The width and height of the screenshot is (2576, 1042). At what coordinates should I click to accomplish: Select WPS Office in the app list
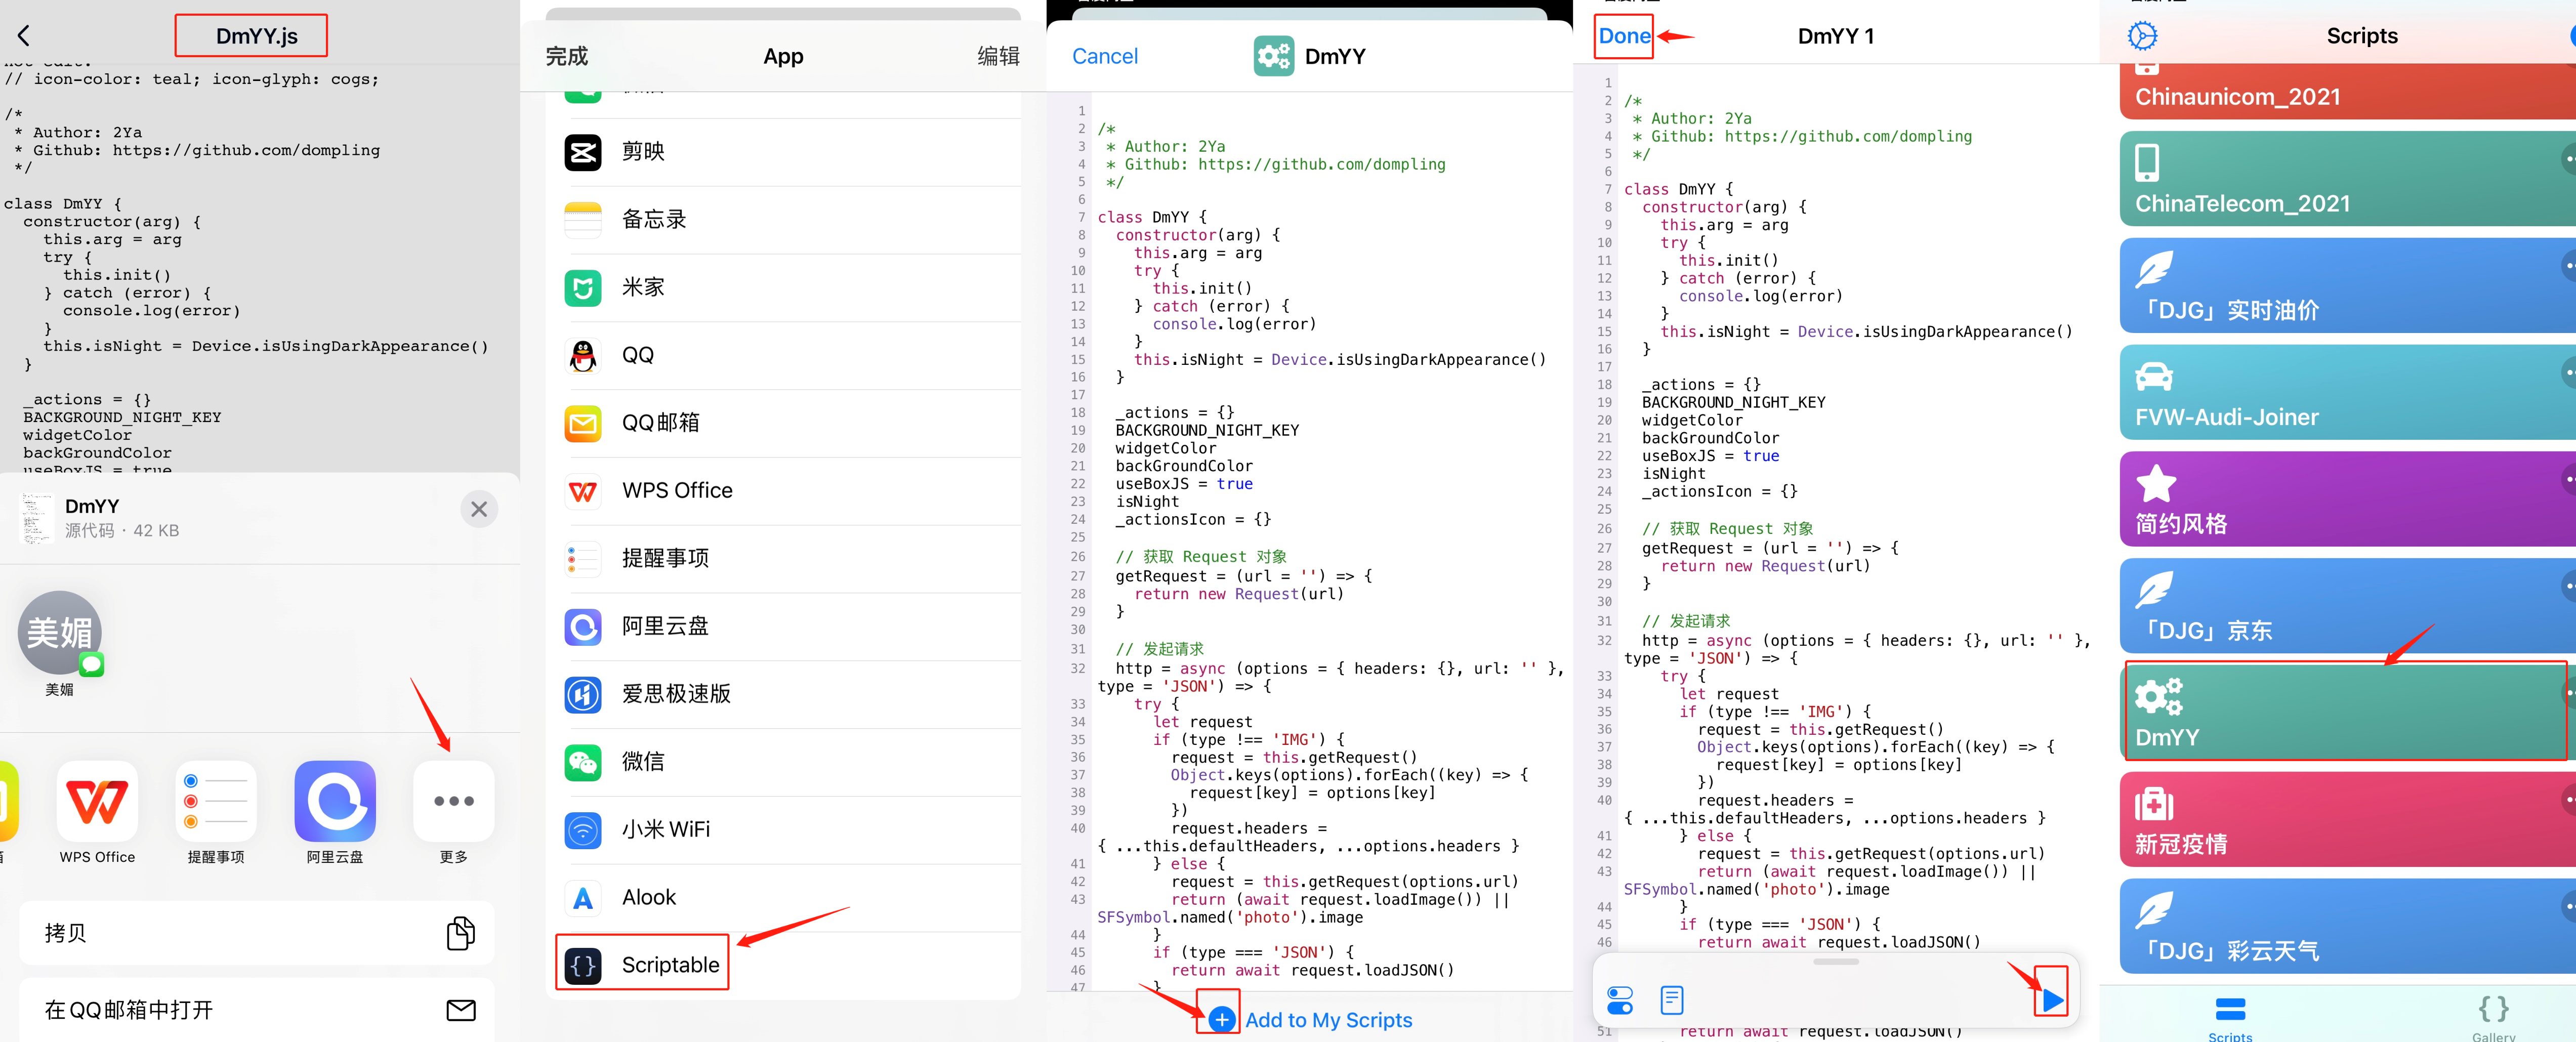pyautogui.click(x=784, y=490)
